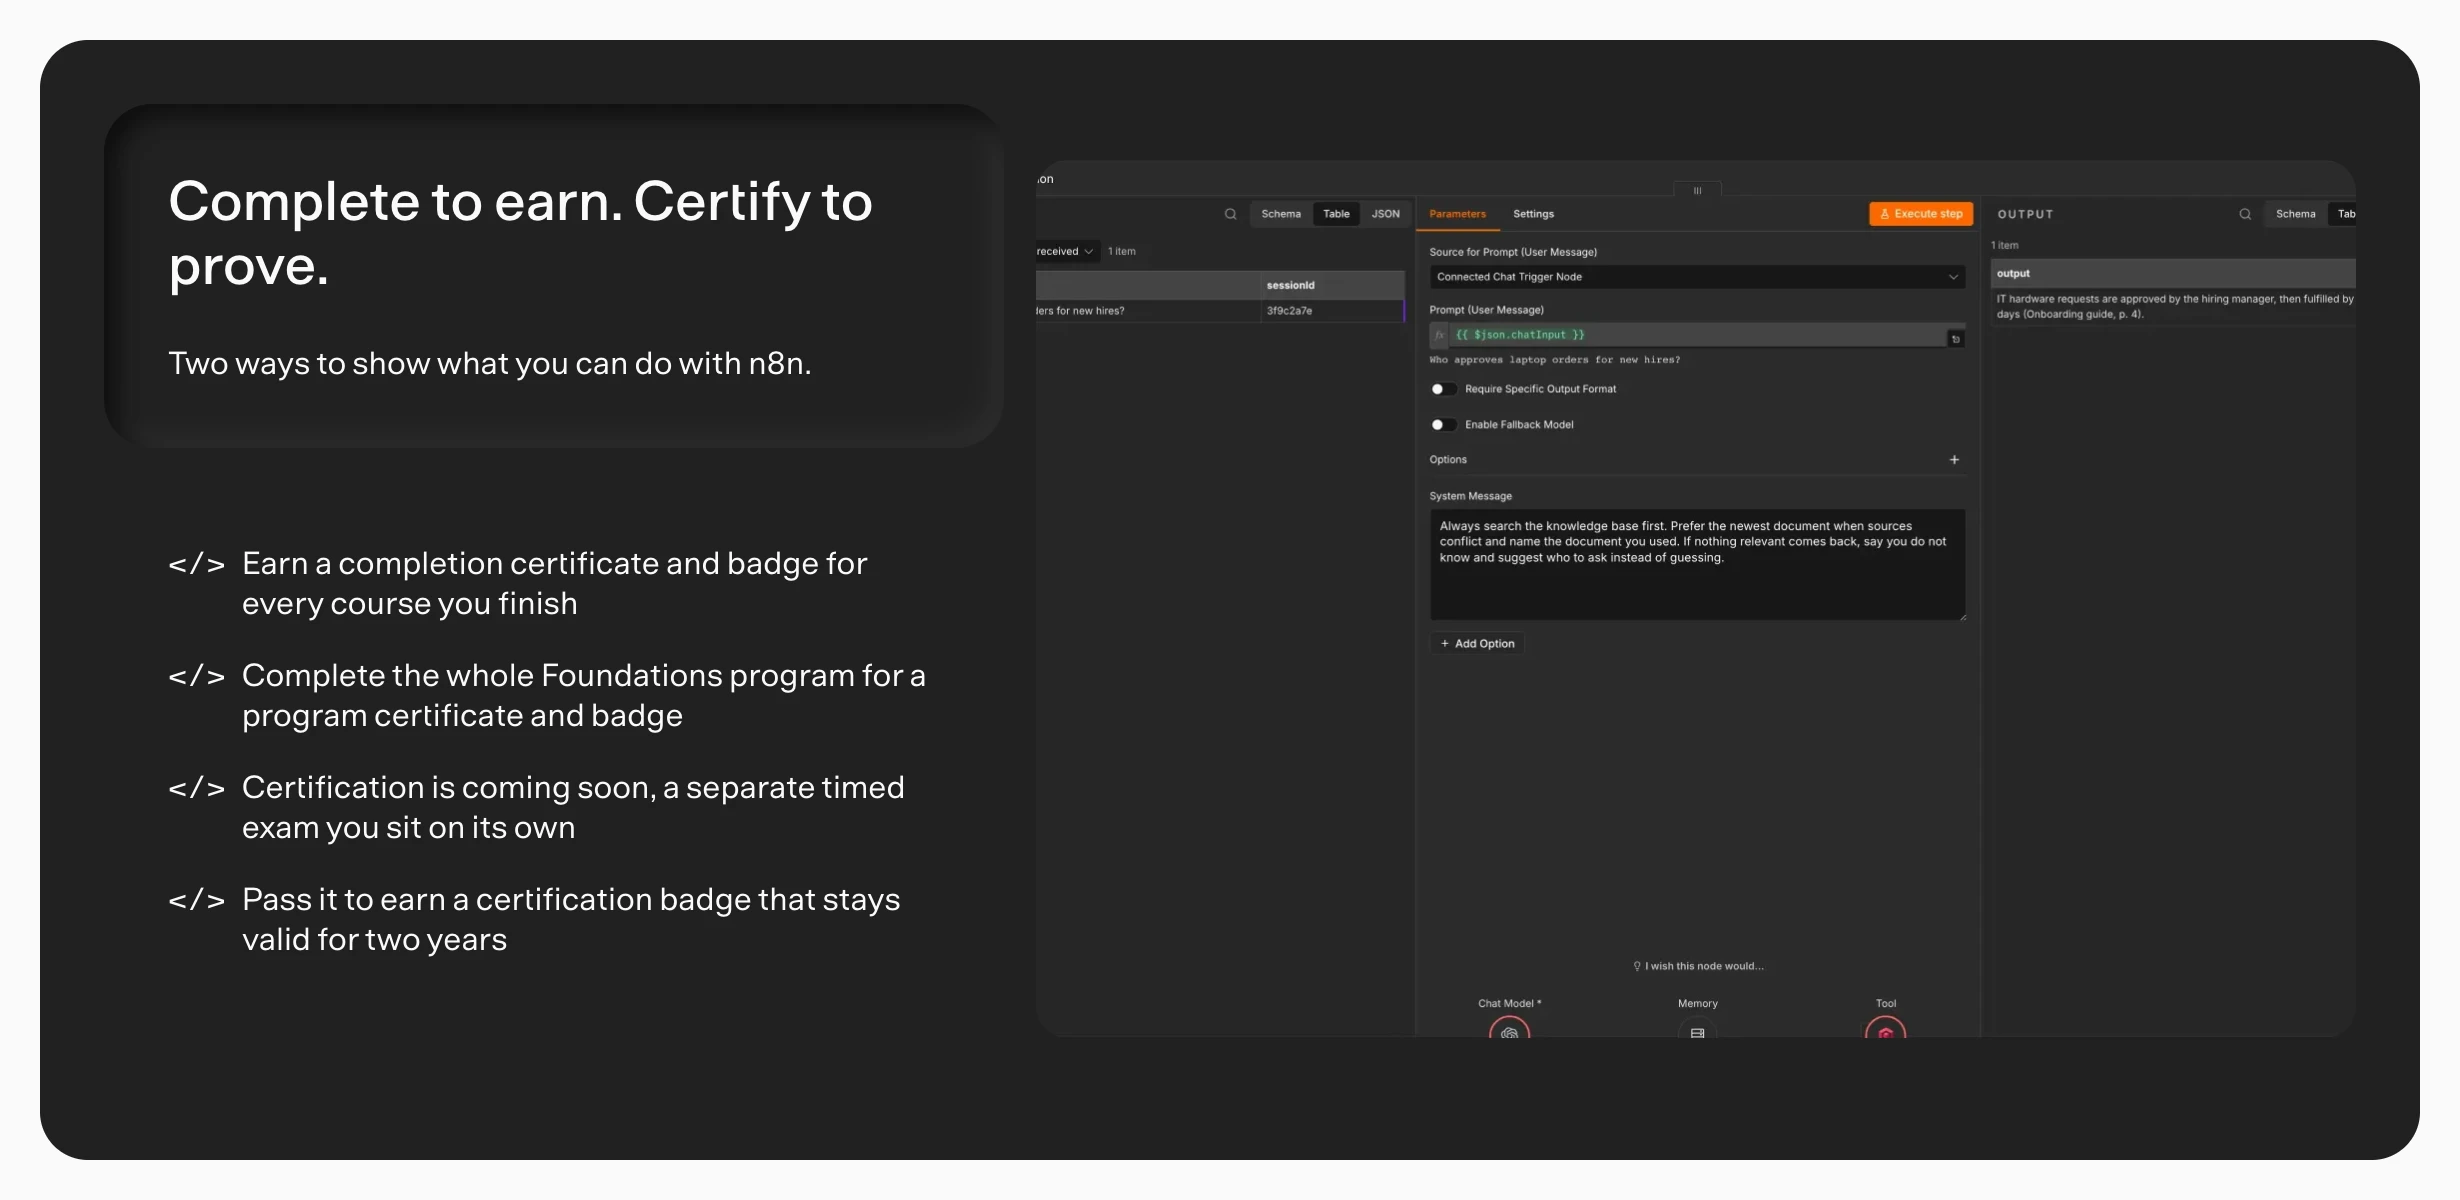
Task: Click the OUTPUT panel search icon
Action: (x=2245, y=214)
